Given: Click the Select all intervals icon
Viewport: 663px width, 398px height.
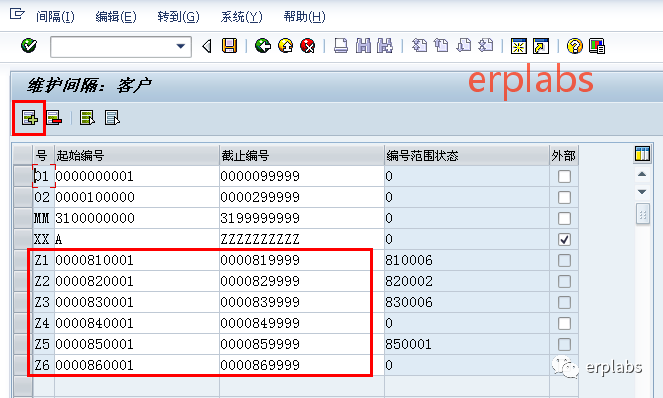Looking at the screenshot, I should [x=87, y=118].
